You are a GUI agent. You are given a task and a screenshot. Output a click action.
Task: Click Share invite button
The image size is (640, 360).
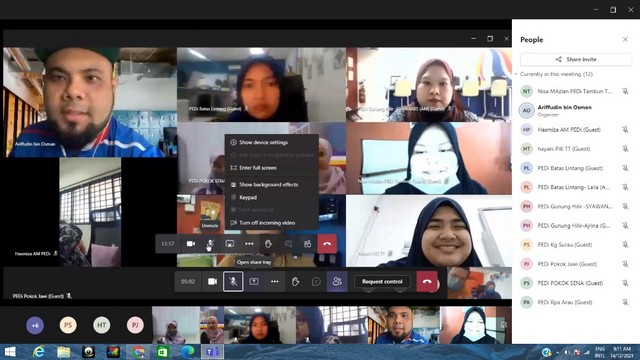[576, 59]
